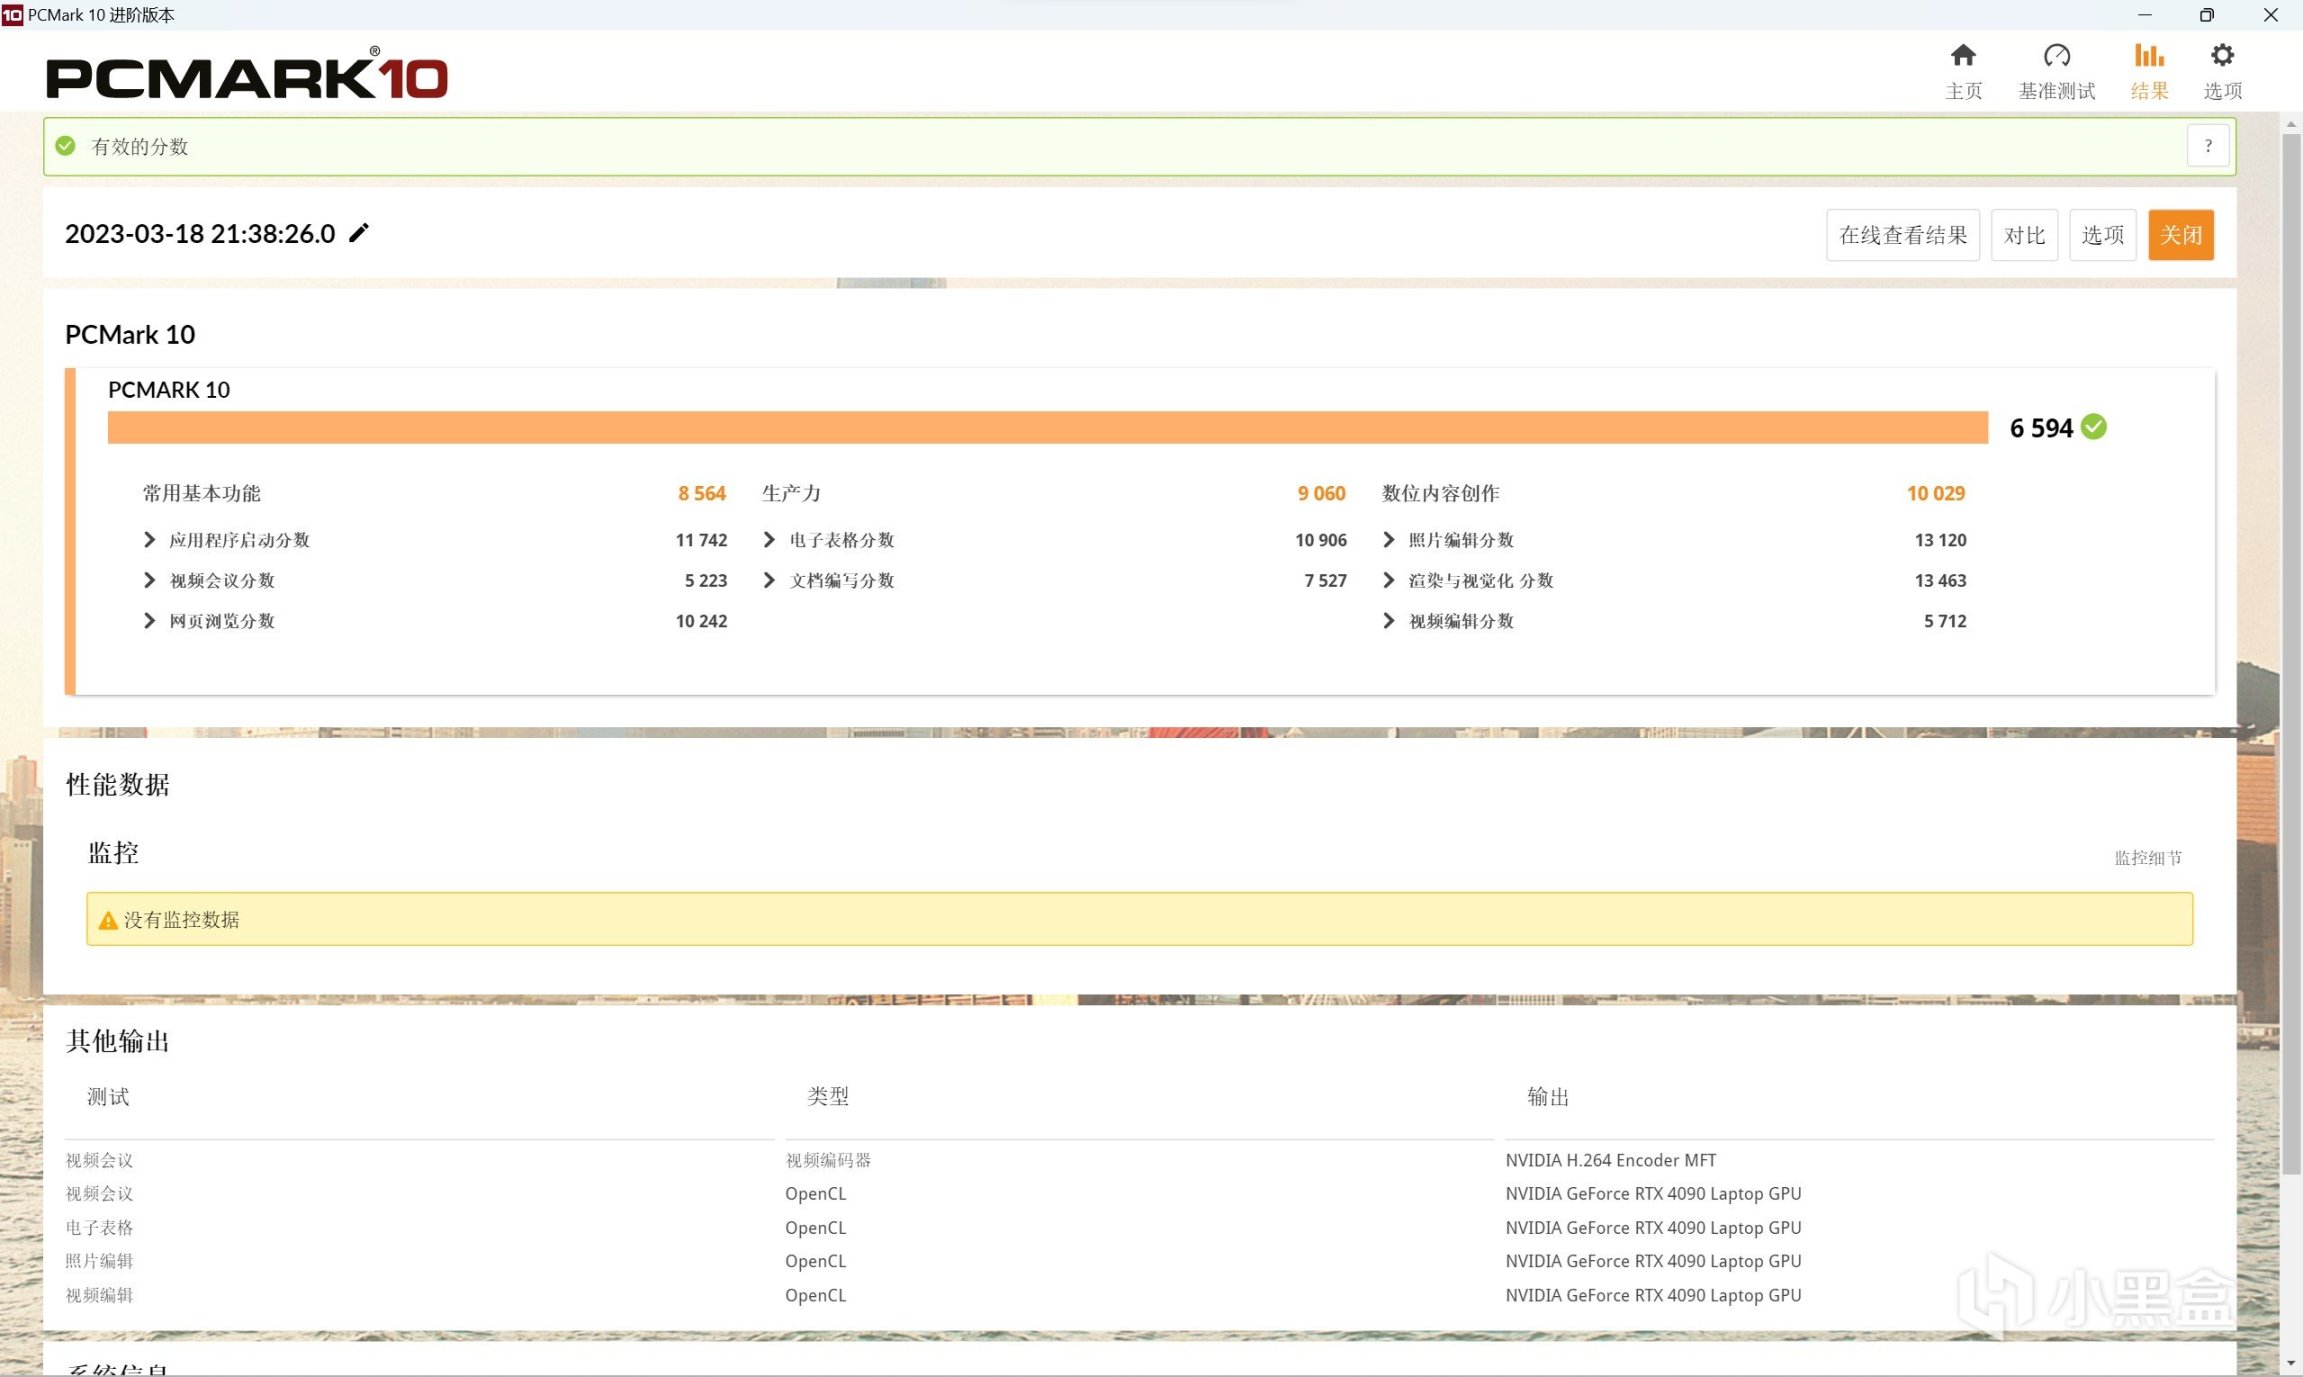Click the orange PCMark 10 score bar
2303x1377 pixels.
(x=1047, y=427)
